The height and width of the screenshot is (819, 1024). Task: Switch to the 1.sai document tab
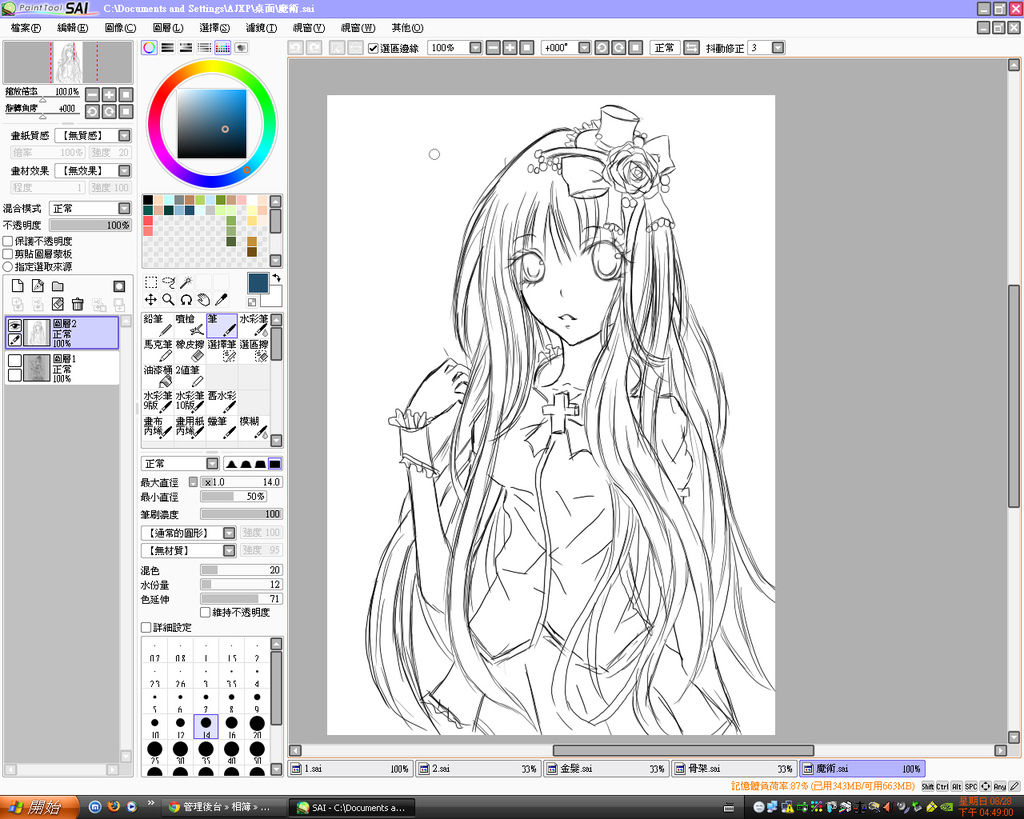click(x=350, y=769)
